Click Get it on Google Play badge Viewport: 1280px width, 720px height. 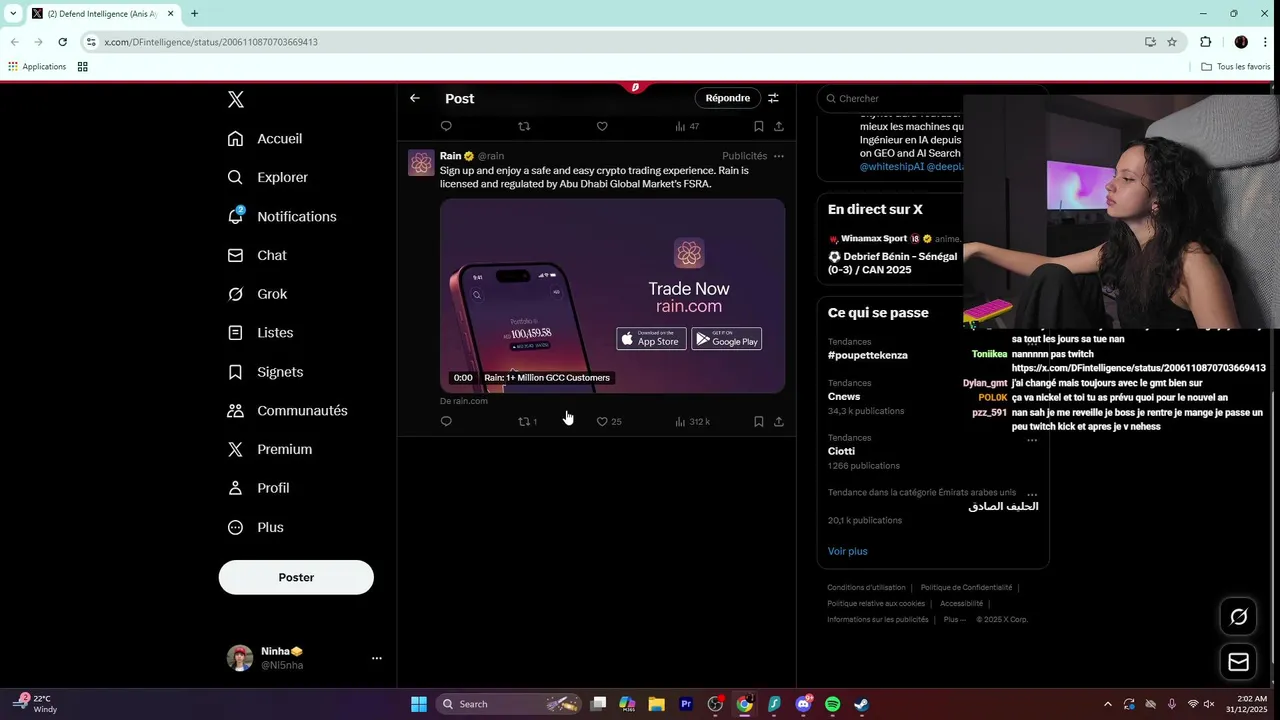point(727,339)
